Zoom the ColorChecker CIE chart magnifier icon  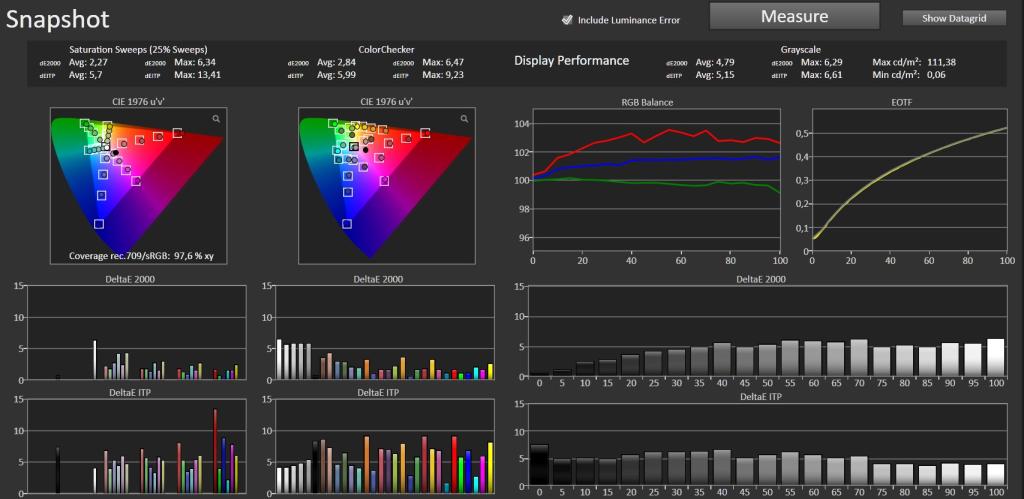(x=464, y=119)
